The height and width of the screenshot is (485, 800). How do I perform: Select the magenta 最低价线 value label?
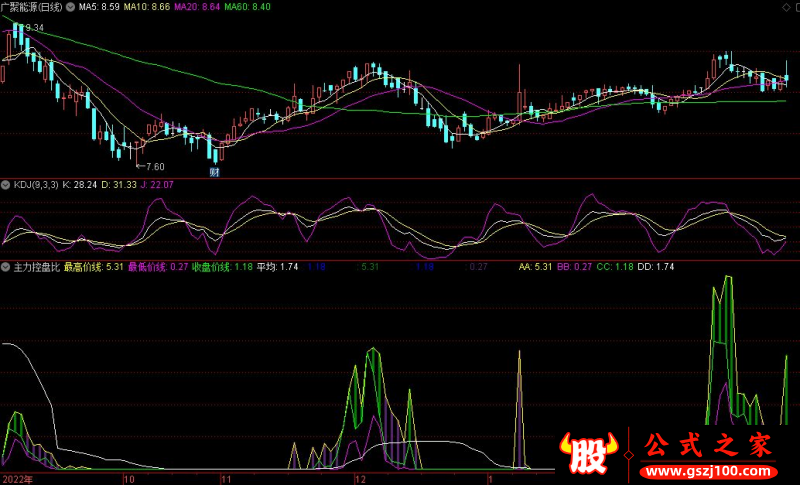[158, 267]
